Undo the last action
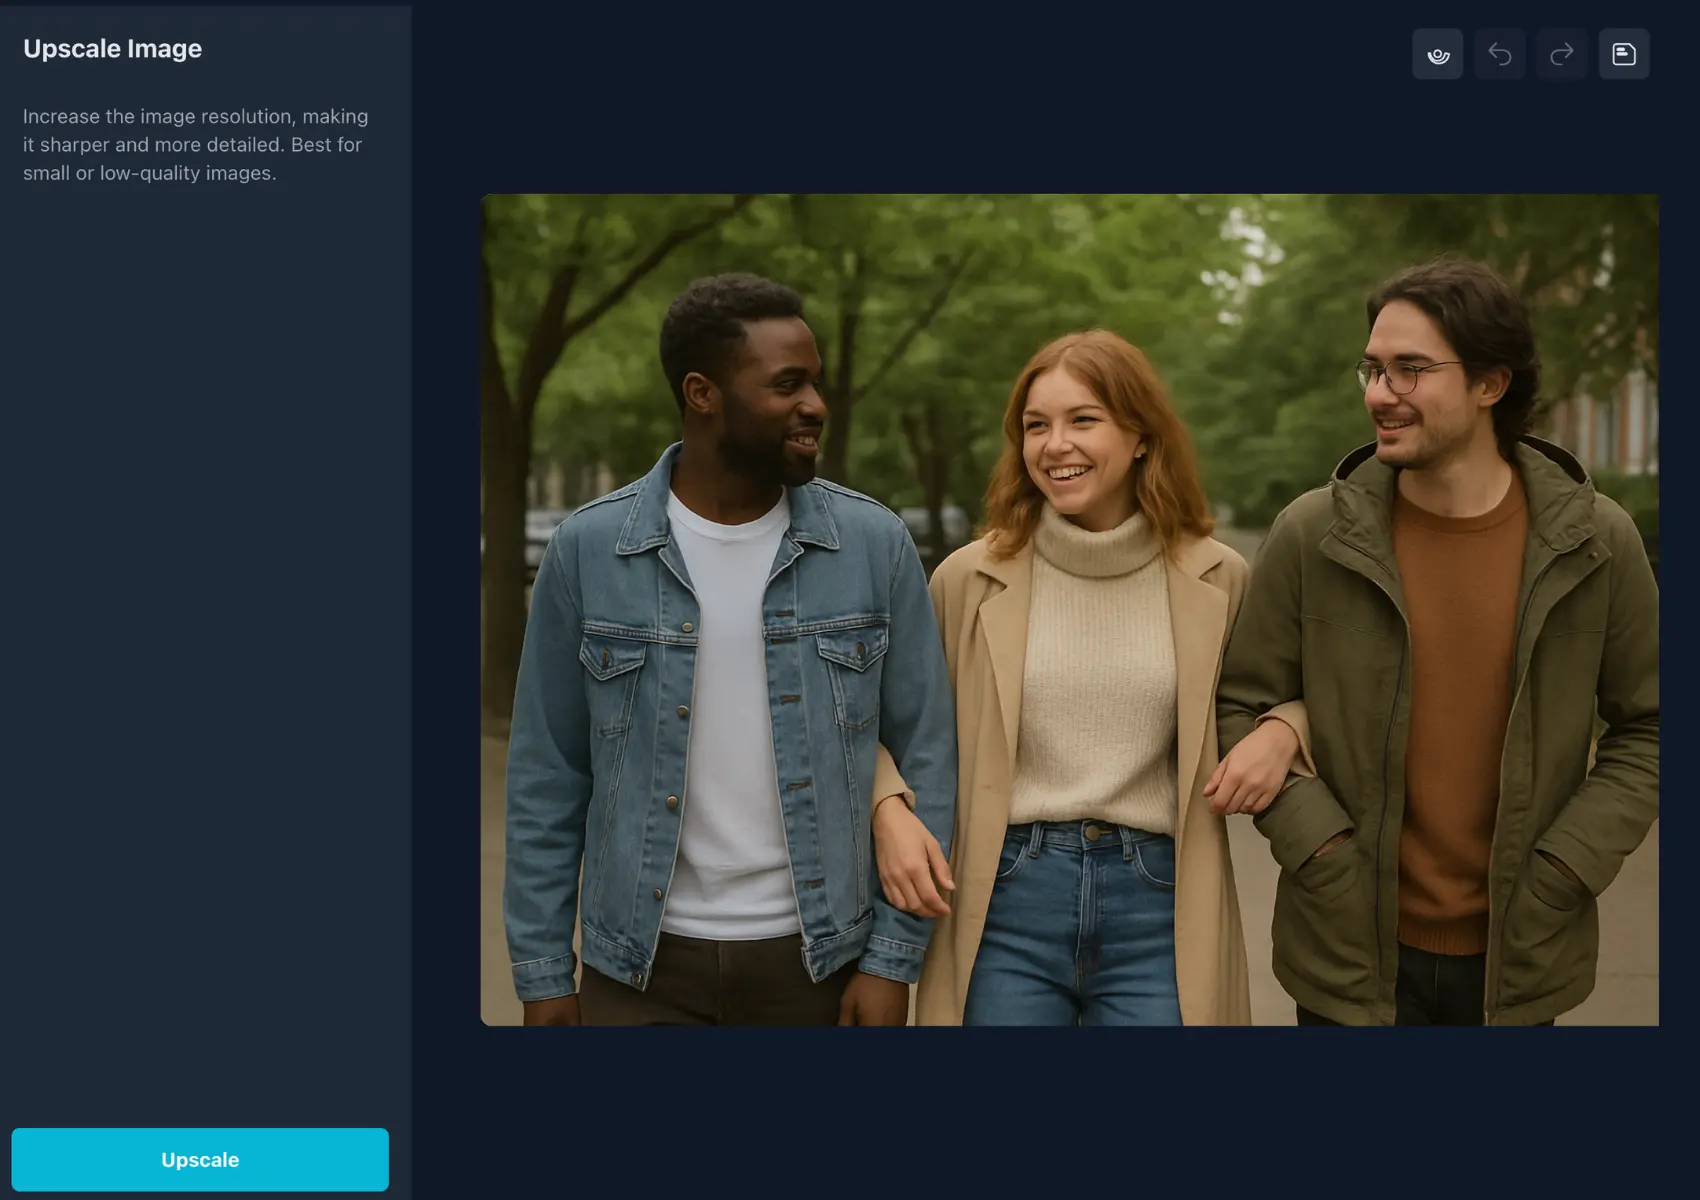The height and width of the screenshot is (1200, 1700). coord(1499,54)
